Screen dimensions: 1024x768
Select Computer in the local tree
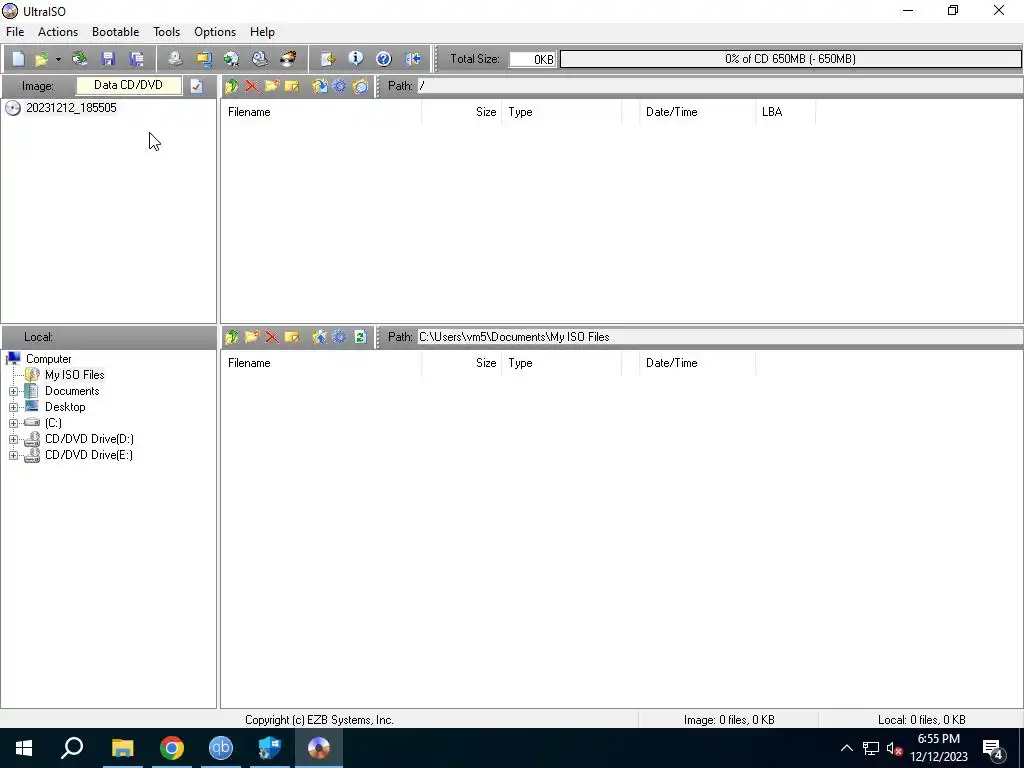[48, 359]
